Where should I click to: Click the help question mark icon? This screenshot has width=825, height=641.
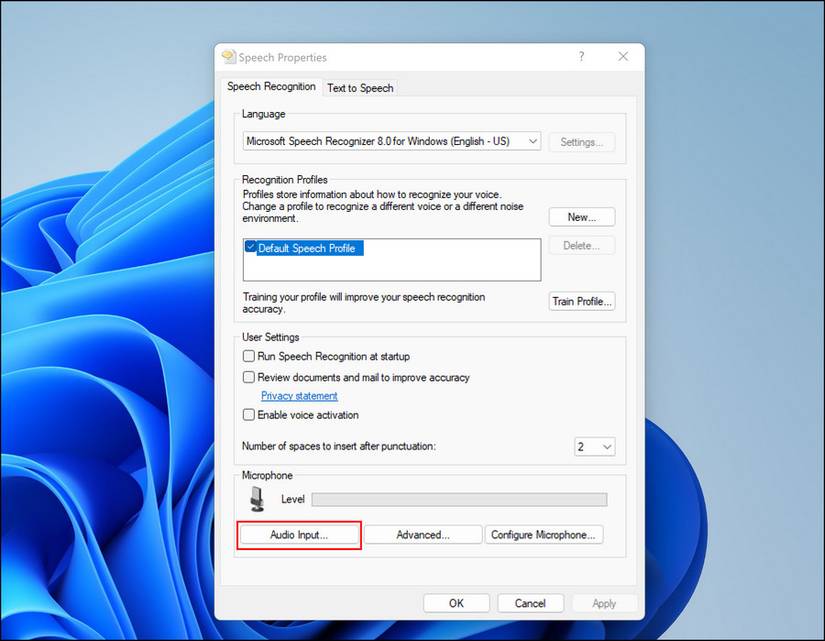(x=581, y=57)
